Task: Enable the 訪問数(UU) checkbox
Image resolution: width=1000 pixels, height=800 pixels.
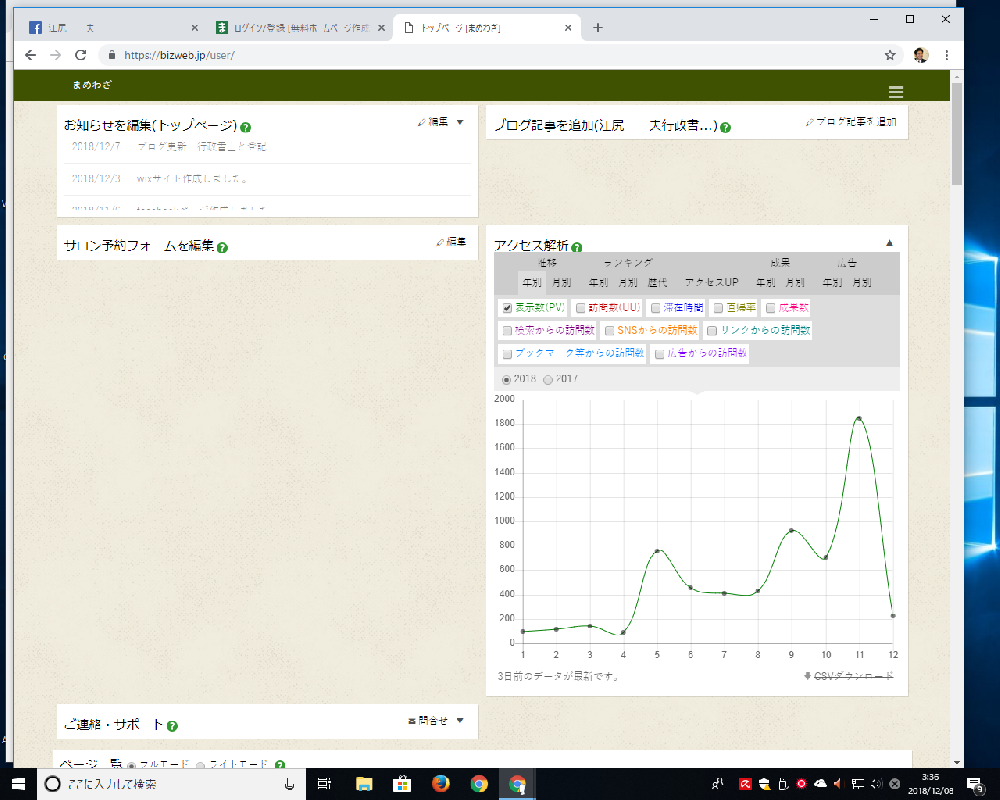Action: pos(580,308)
